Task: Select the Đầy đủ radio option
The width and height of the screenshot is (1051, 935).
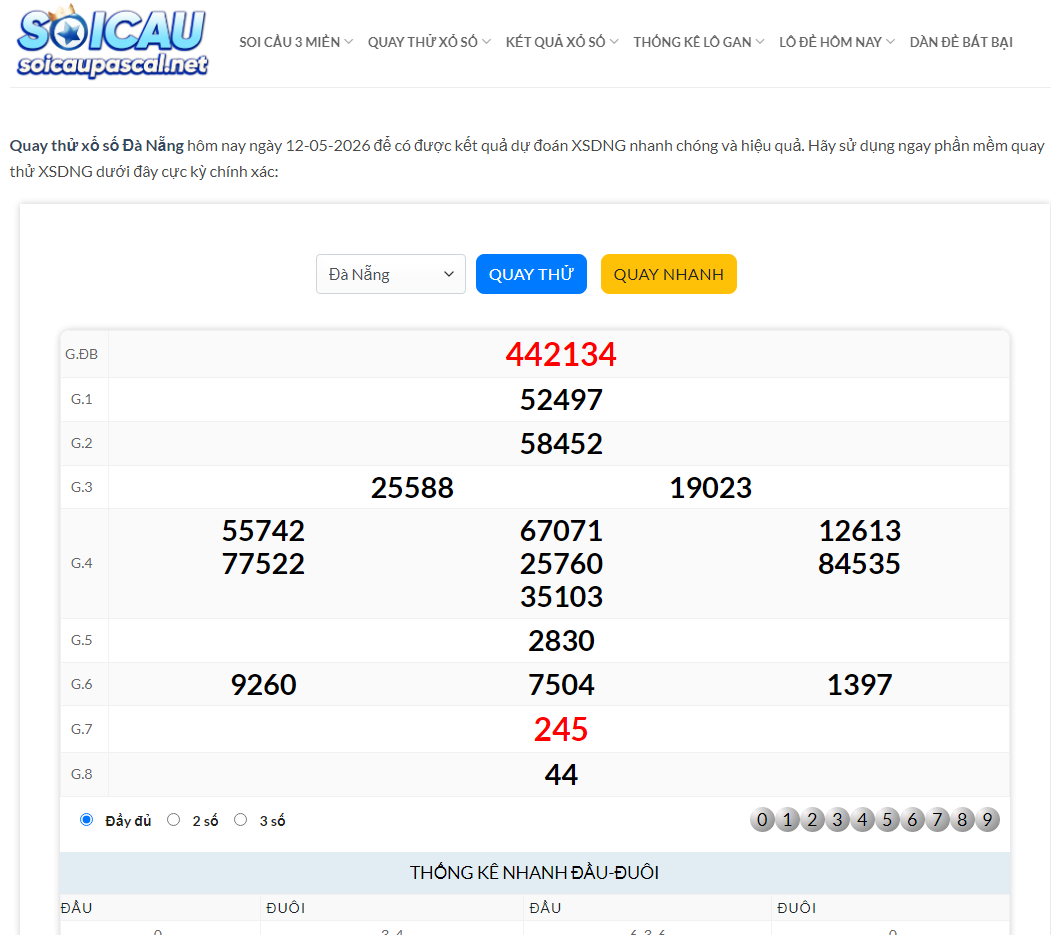Action: point(86,820)
